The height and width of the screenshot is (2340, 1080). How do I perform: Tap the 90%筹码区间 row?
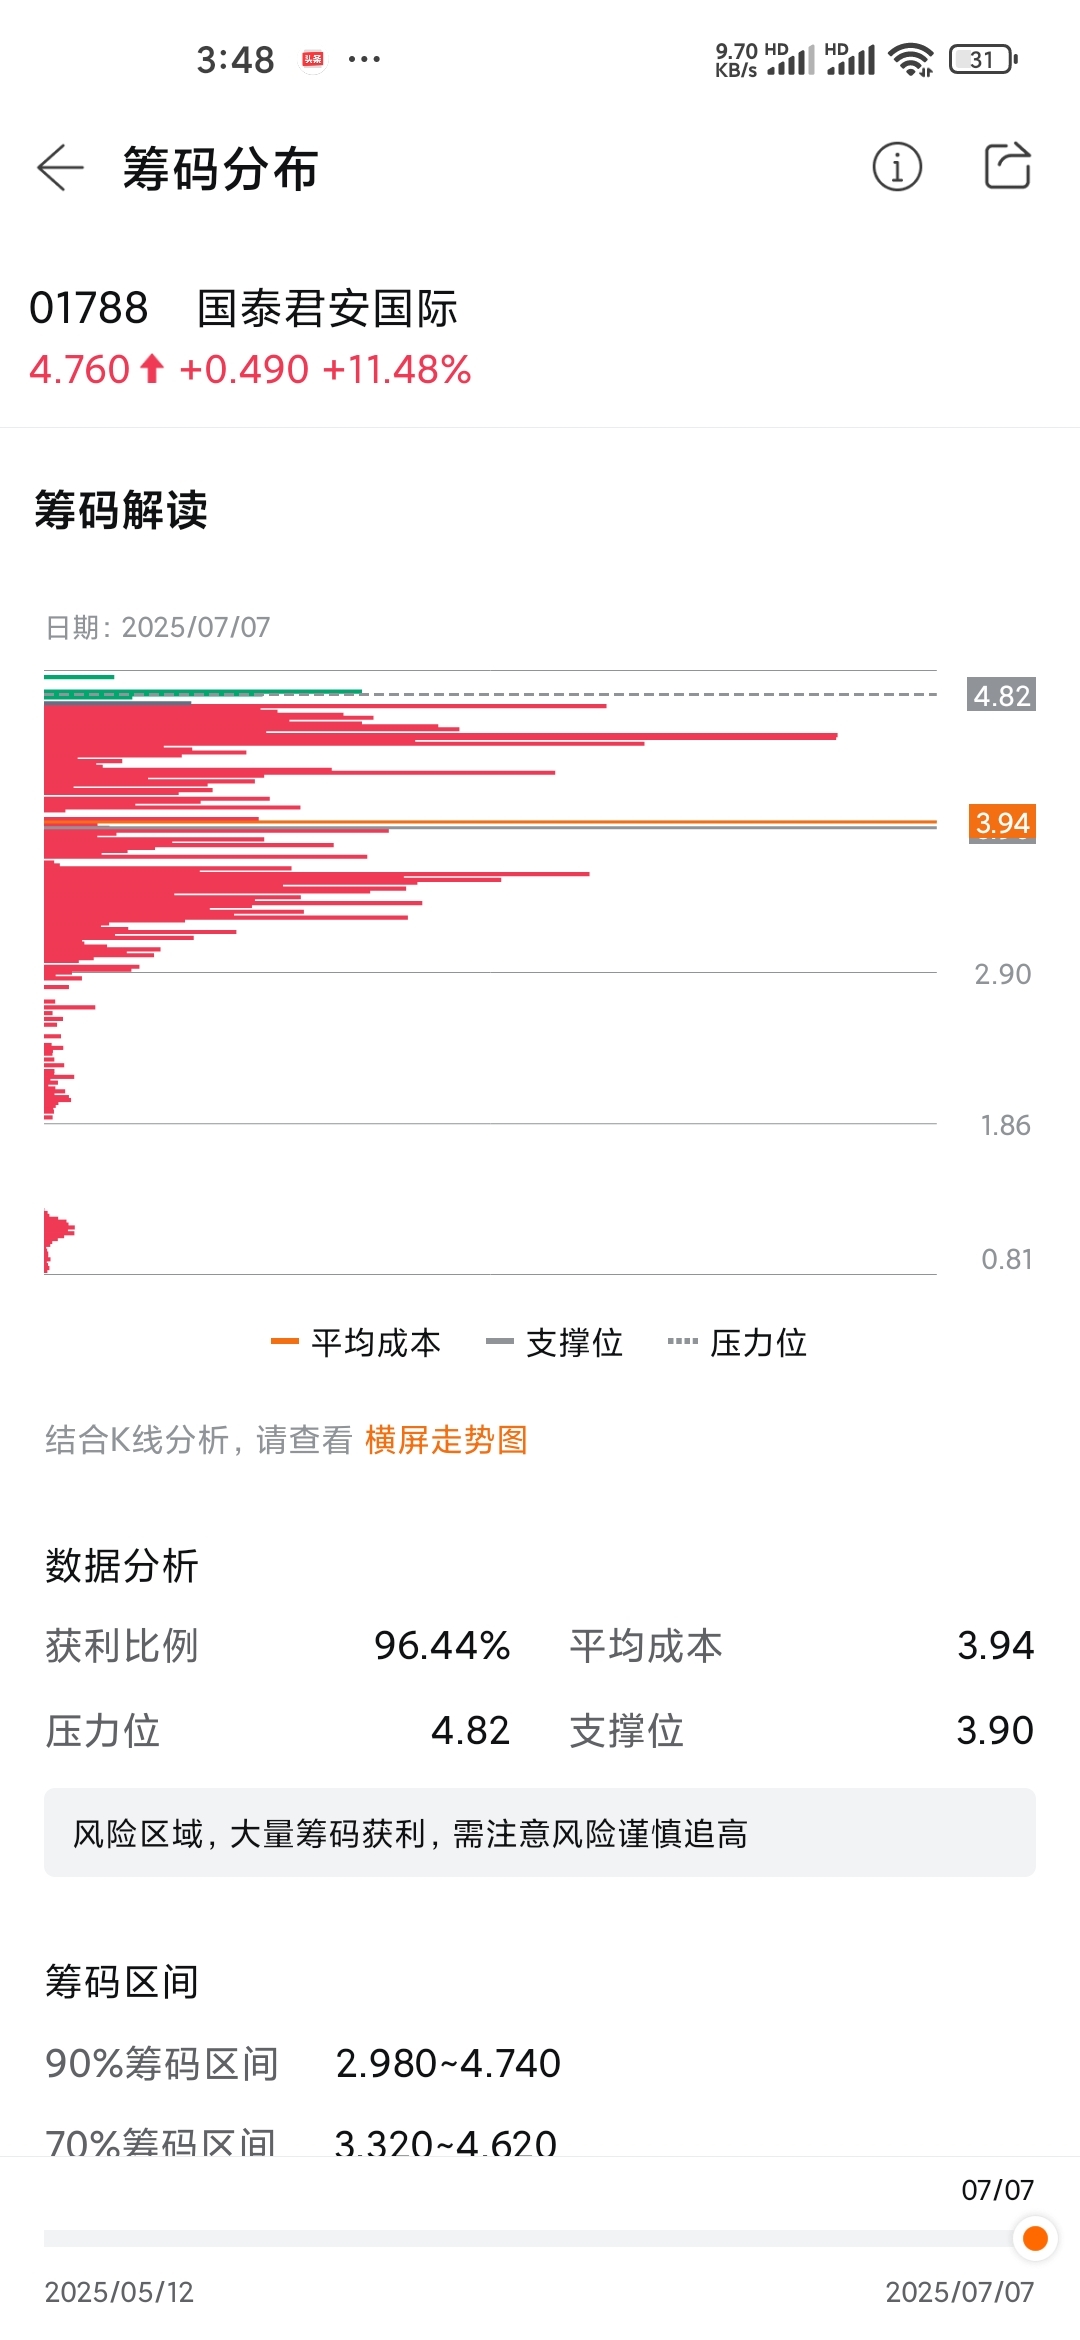303,2063
